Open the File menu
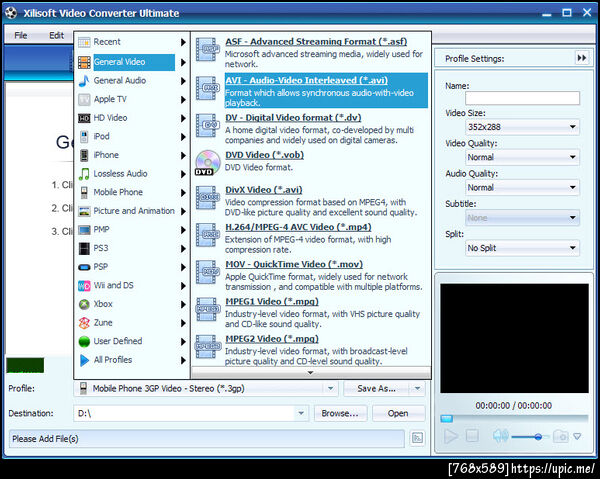This screenshot has height=479, width=600. coord(21,36)
